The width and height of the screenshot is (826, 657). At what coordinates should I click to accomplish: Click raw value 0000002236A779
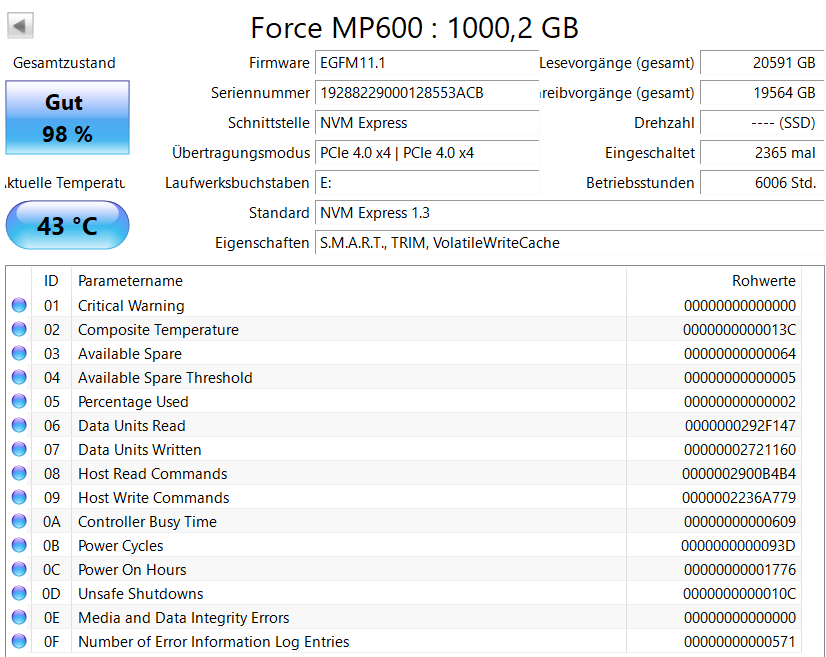pos(739,498)
